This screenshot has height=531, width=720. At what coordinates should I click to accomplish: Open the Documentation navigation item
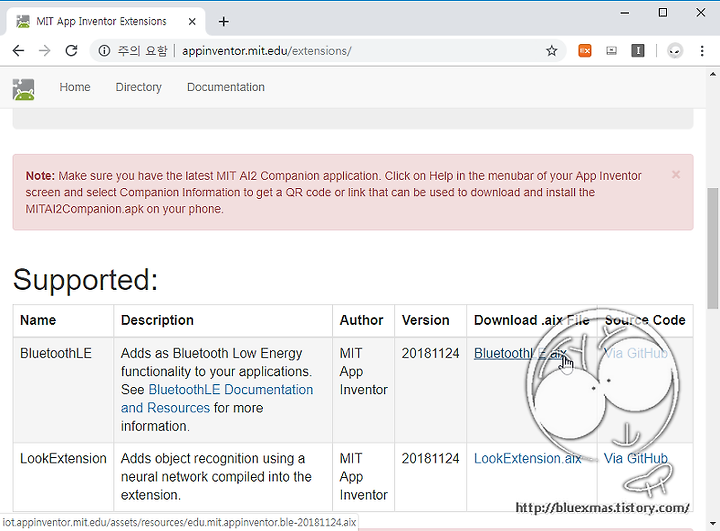pos(226,87)
